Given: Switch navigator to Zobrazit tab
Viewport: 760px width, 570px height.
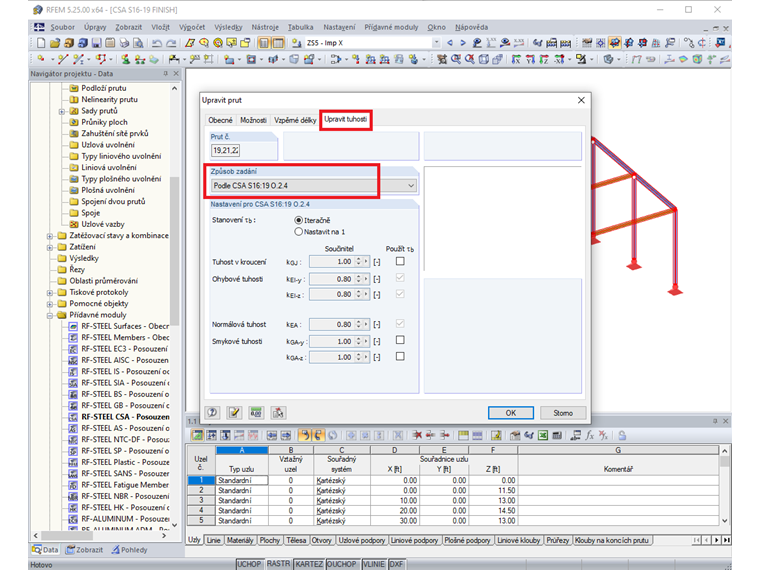Looking at the screenshot, I should (x=84, y=550).
